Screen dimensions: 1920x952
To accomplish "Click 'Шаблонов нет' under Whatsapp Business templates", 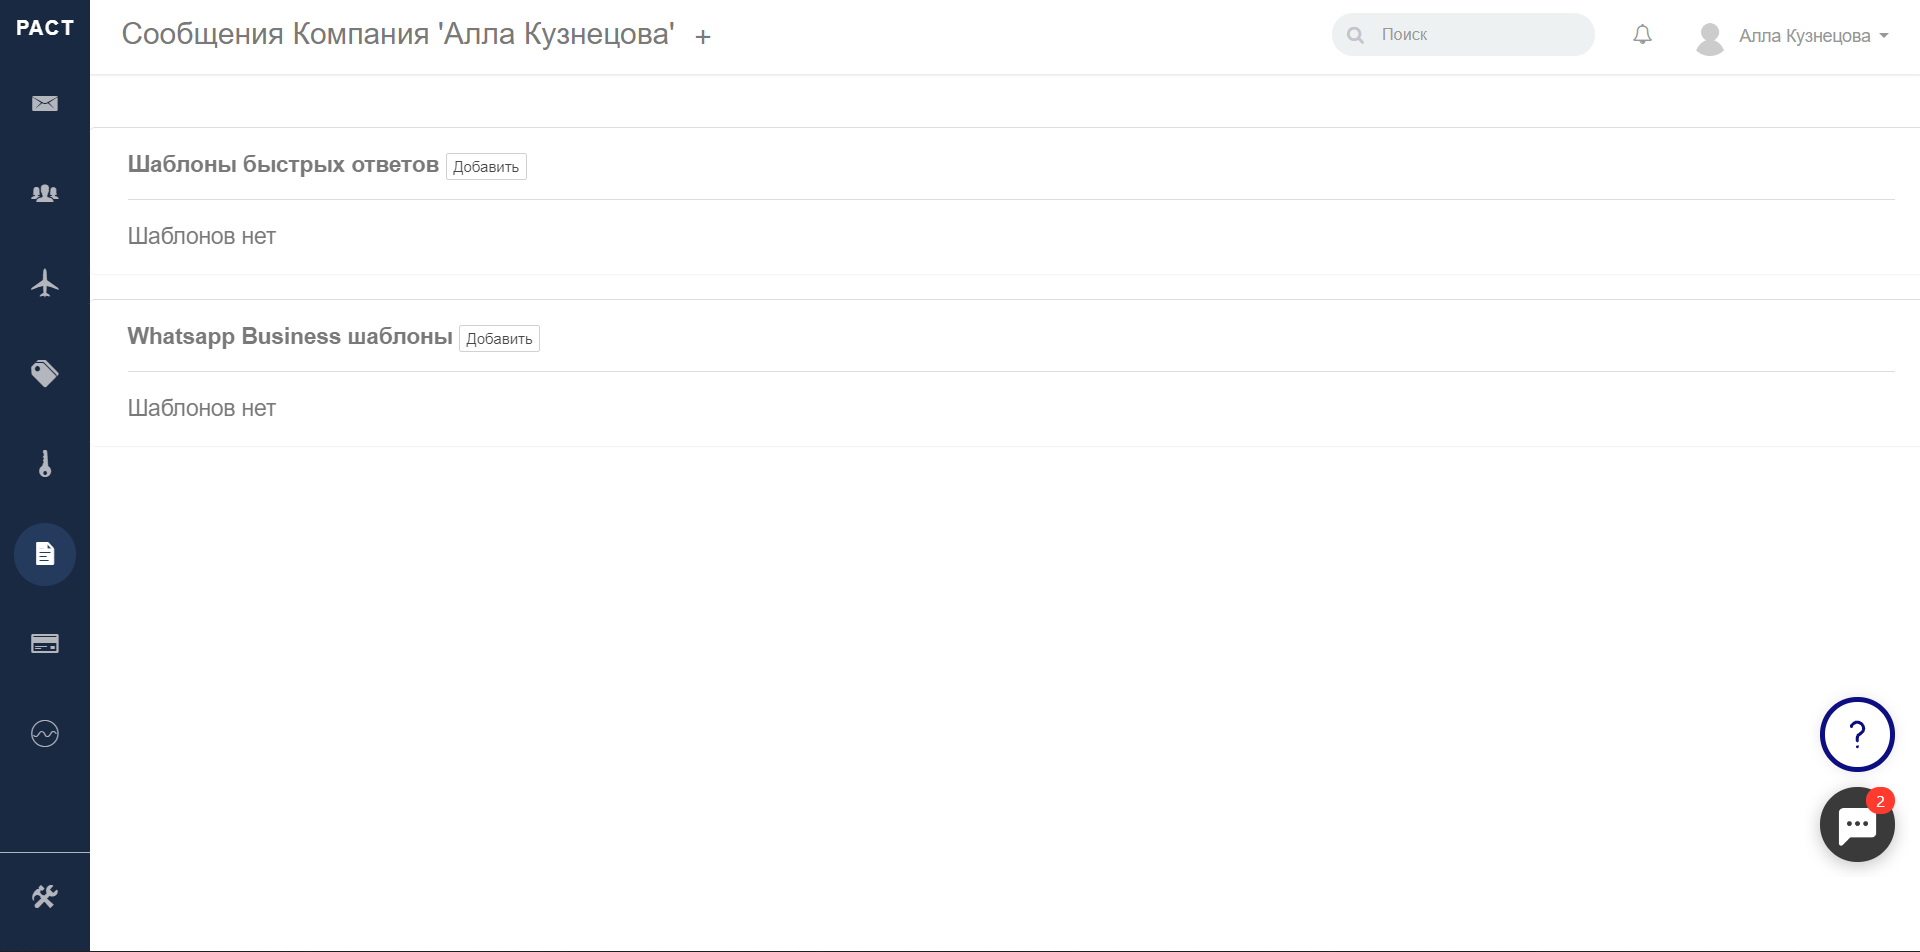I will click(202, 409).
